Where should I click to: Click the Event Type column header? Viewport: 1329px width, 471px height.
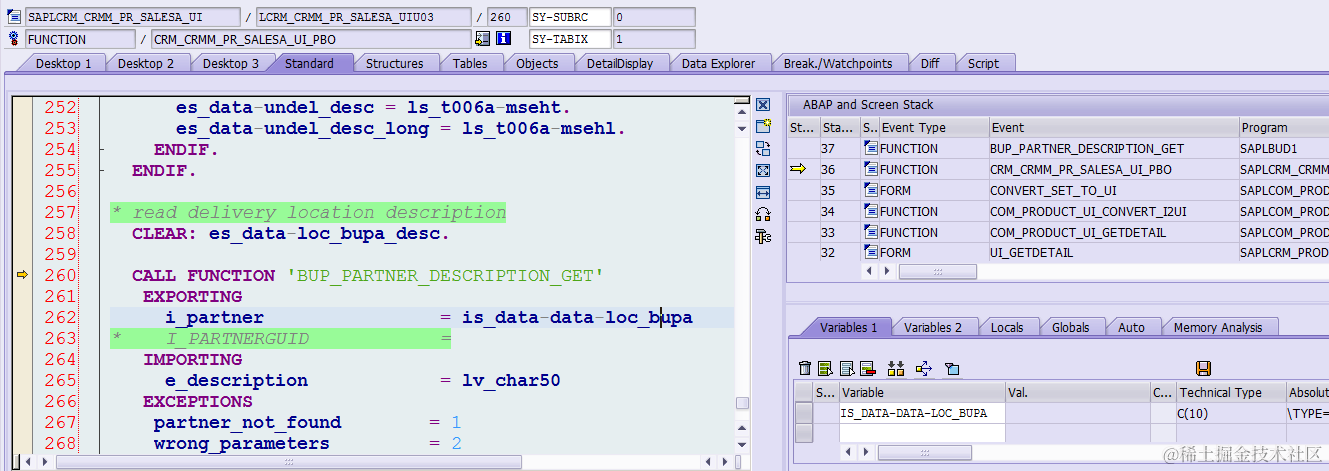[932, 127]
